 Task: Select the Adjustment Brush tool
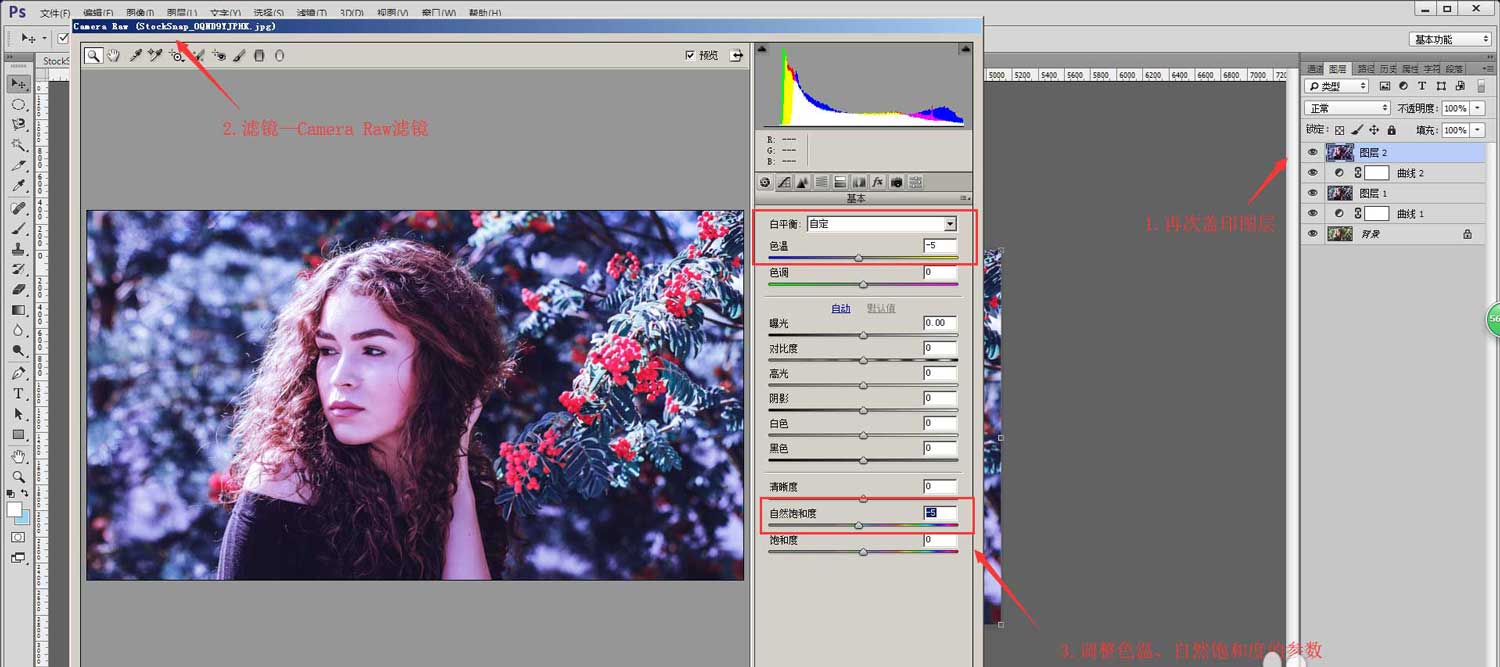239,56
